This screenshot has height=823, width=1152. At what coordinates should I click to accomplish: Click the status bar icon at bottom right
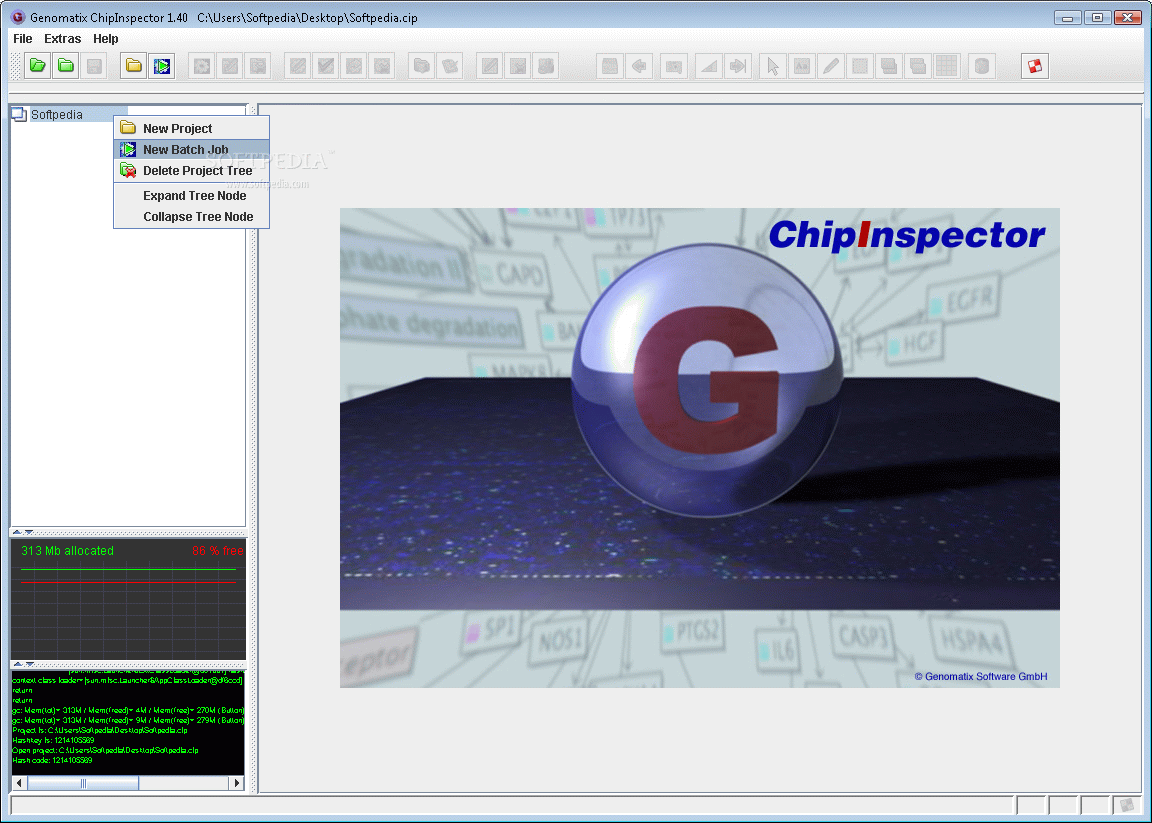1127,805
